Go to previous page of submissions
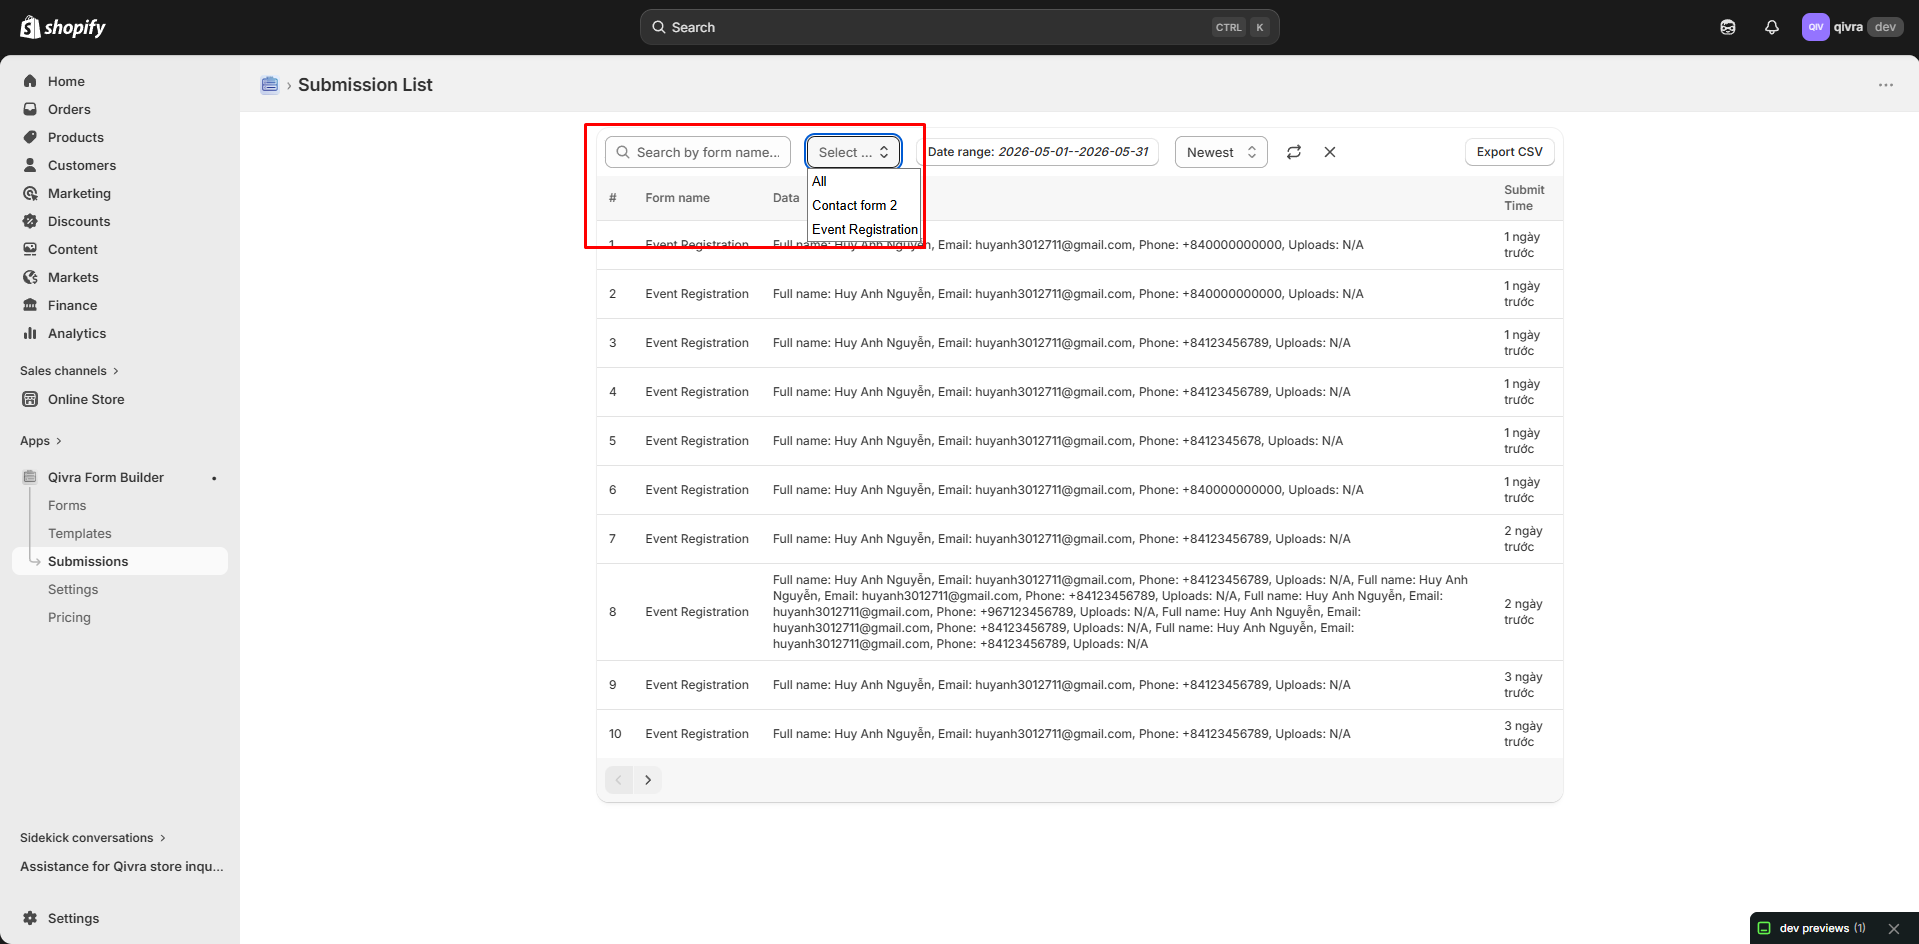Image resolution: width=1919 pixels, height=944 pixels. coord(619,780)
